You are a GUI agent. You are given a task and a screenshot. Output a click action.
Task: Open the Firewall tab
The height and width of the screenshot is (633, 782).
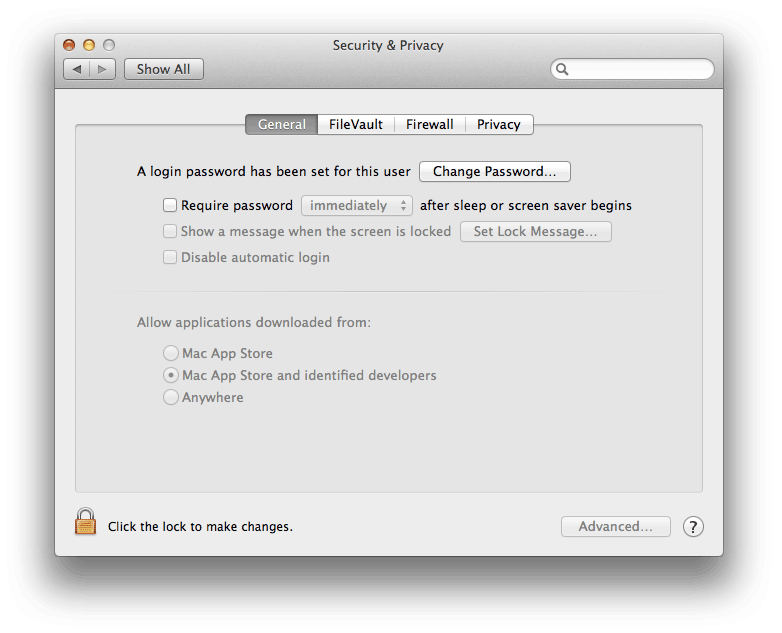[x=429, y=125]
